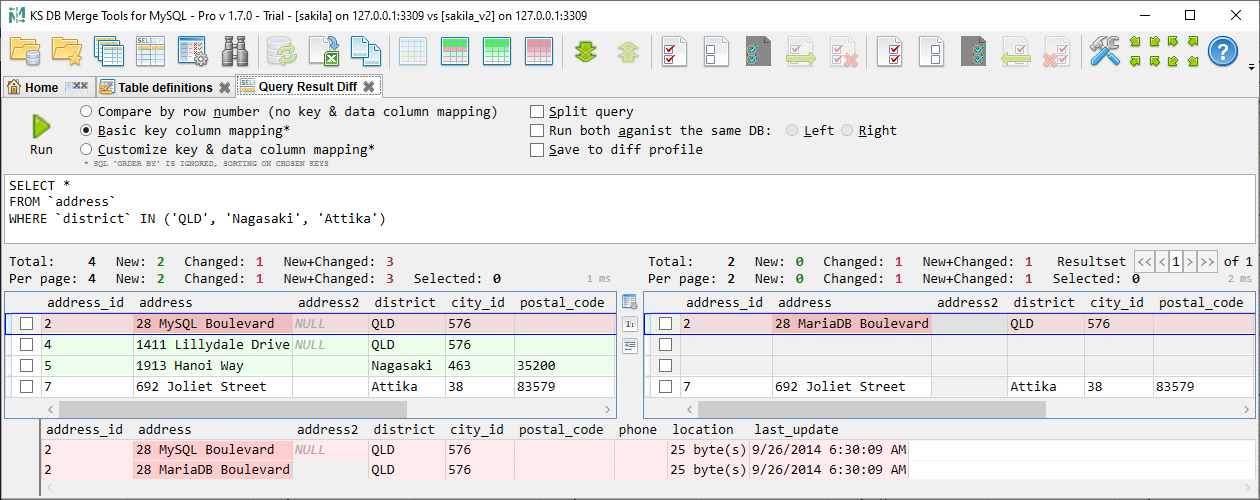Click the export to Excel icon
This screenshot has width=1260, height=500.
(324, 51)
